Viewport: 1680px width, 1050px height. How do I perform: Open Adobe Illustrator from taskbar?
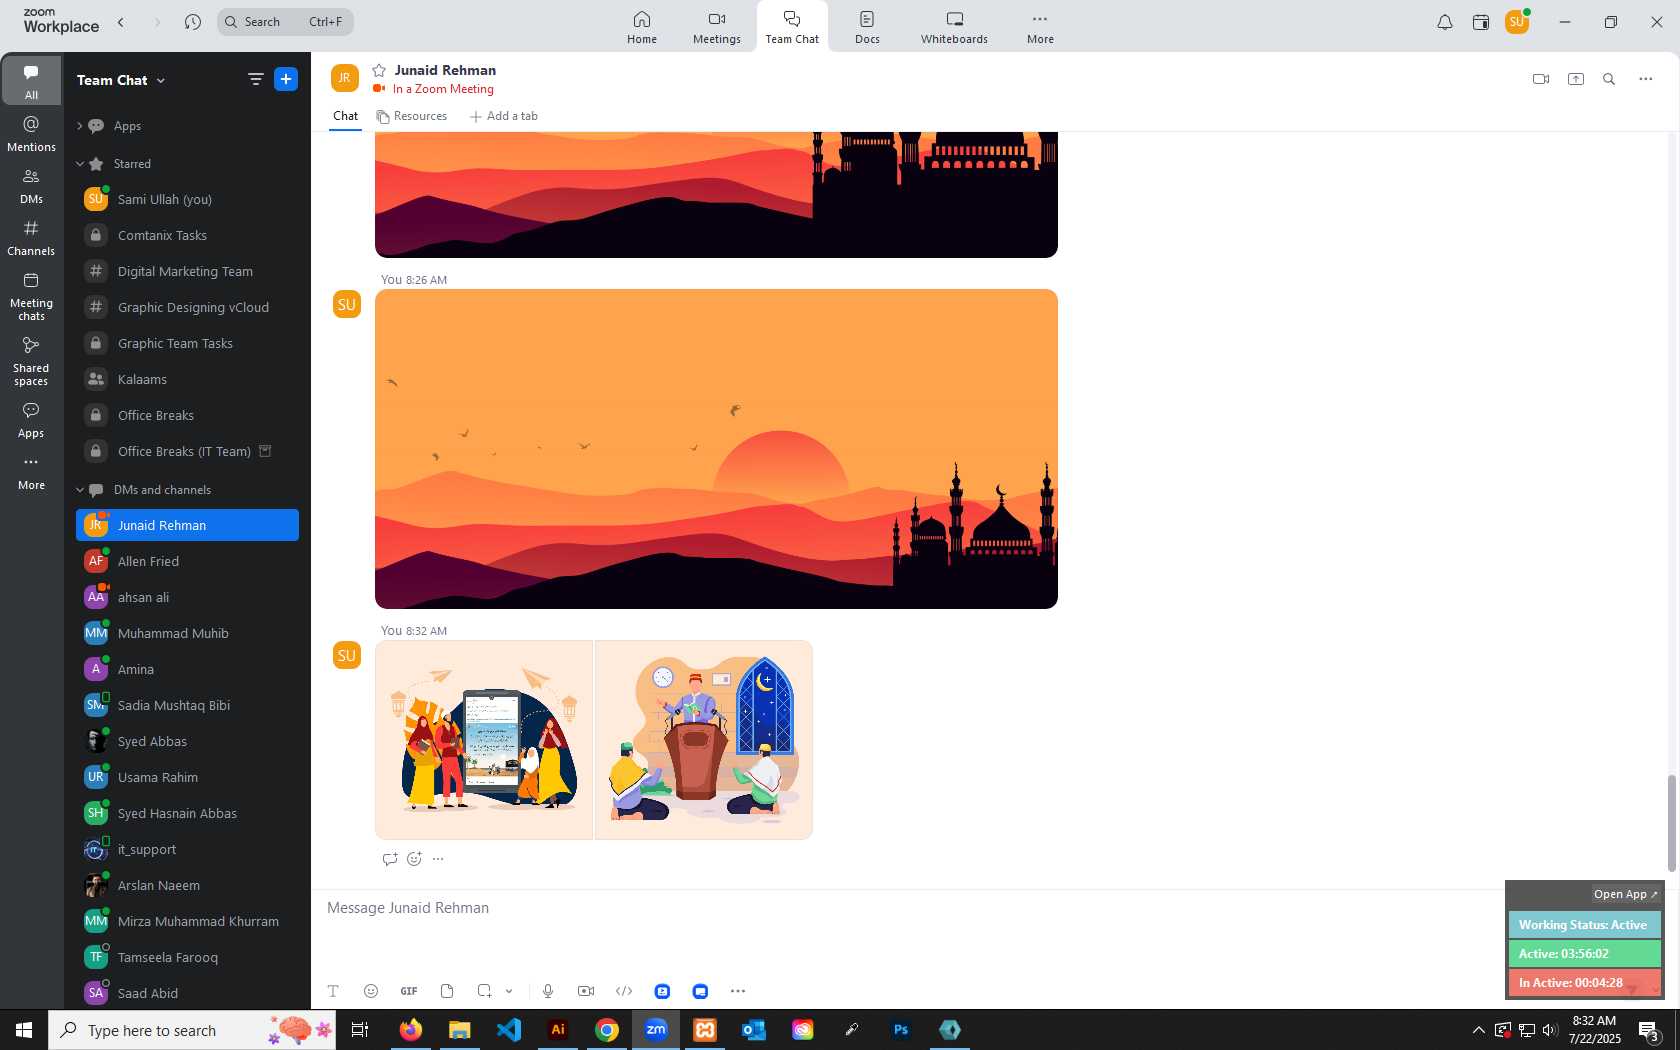558,1030
